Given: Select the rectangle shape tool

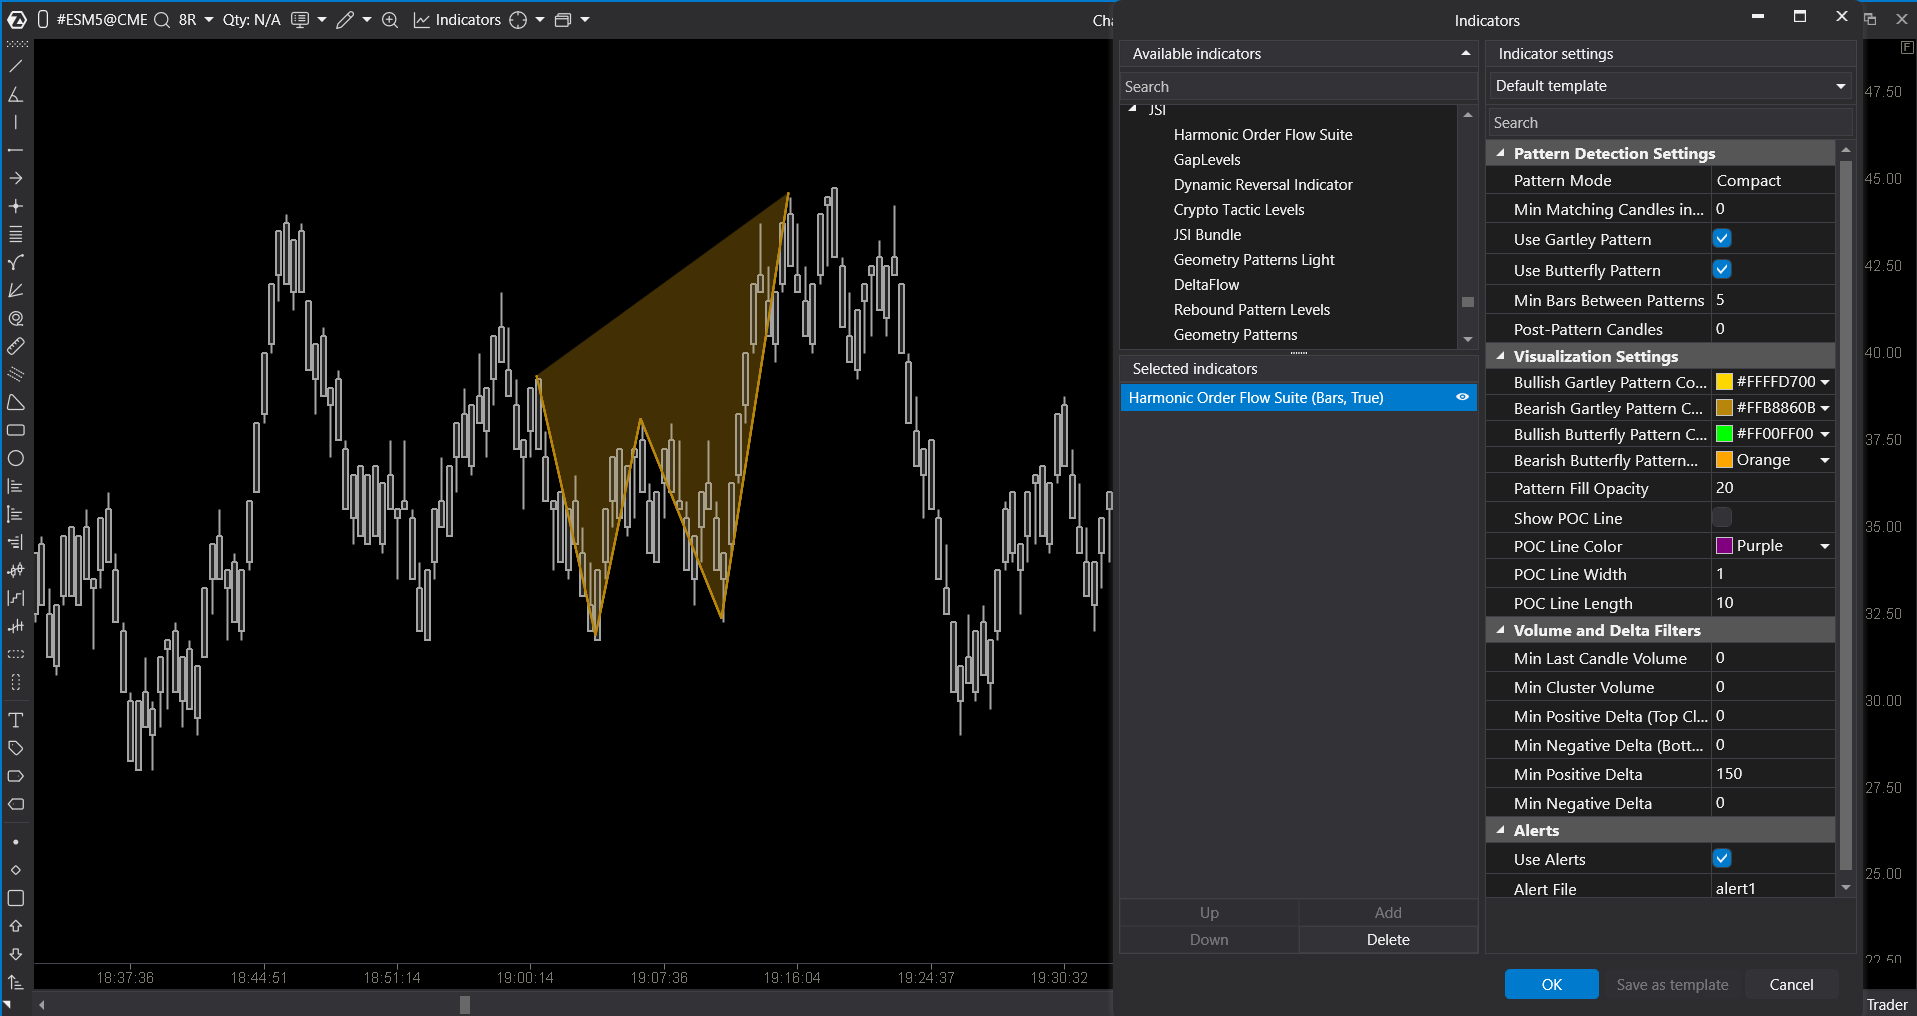Looking at the screenshot, I should point(15,430).
